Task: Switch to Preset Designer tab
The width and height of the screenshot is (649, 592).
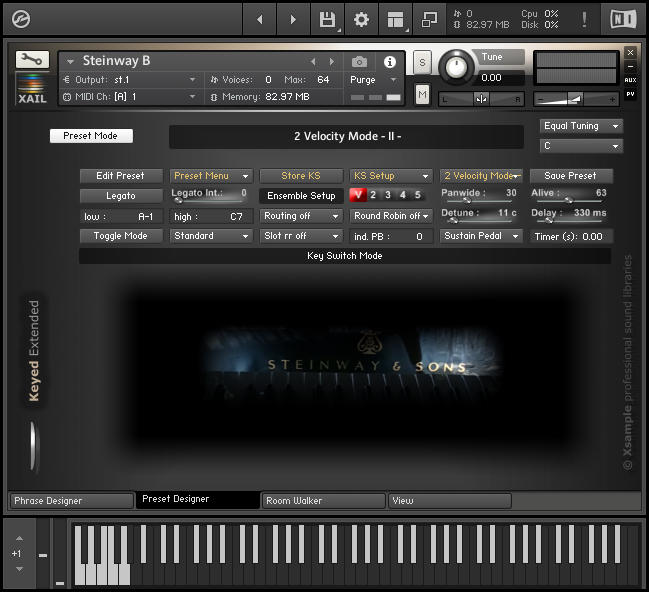Action: tap(198, 500)
